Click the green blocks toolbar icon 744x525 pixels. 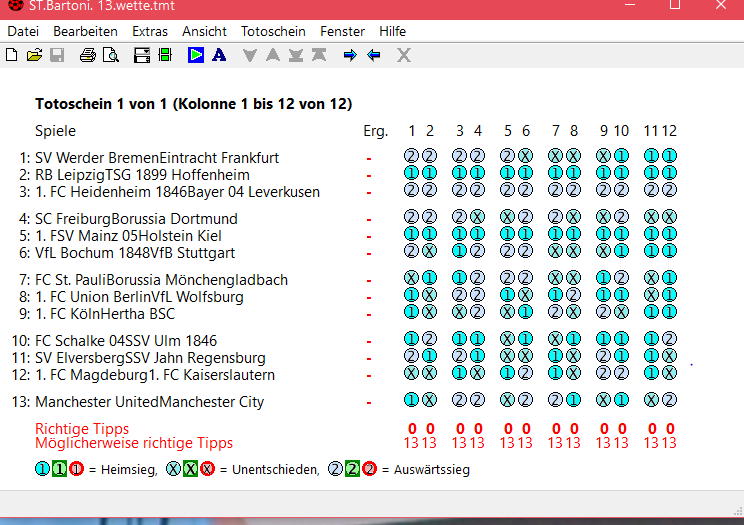[x=165, y=55]
